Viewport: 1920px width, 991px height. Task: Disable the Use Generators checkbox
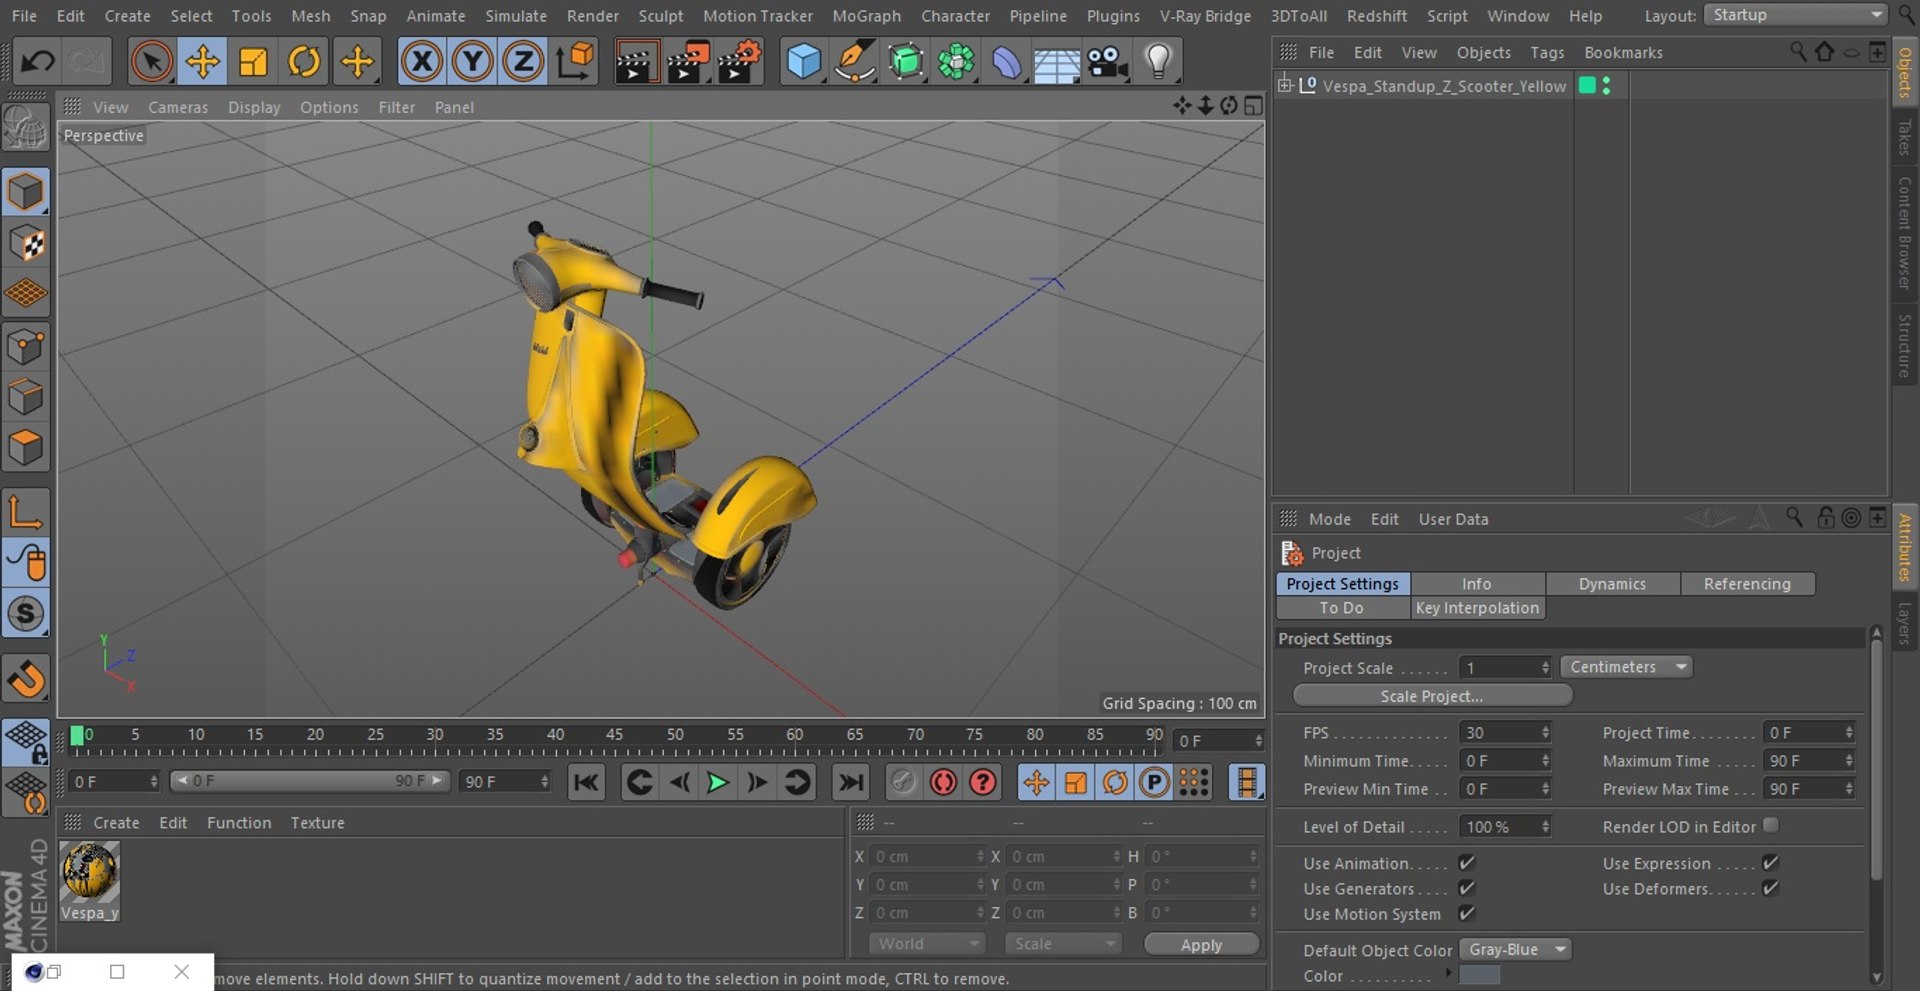pos(1467,888)
